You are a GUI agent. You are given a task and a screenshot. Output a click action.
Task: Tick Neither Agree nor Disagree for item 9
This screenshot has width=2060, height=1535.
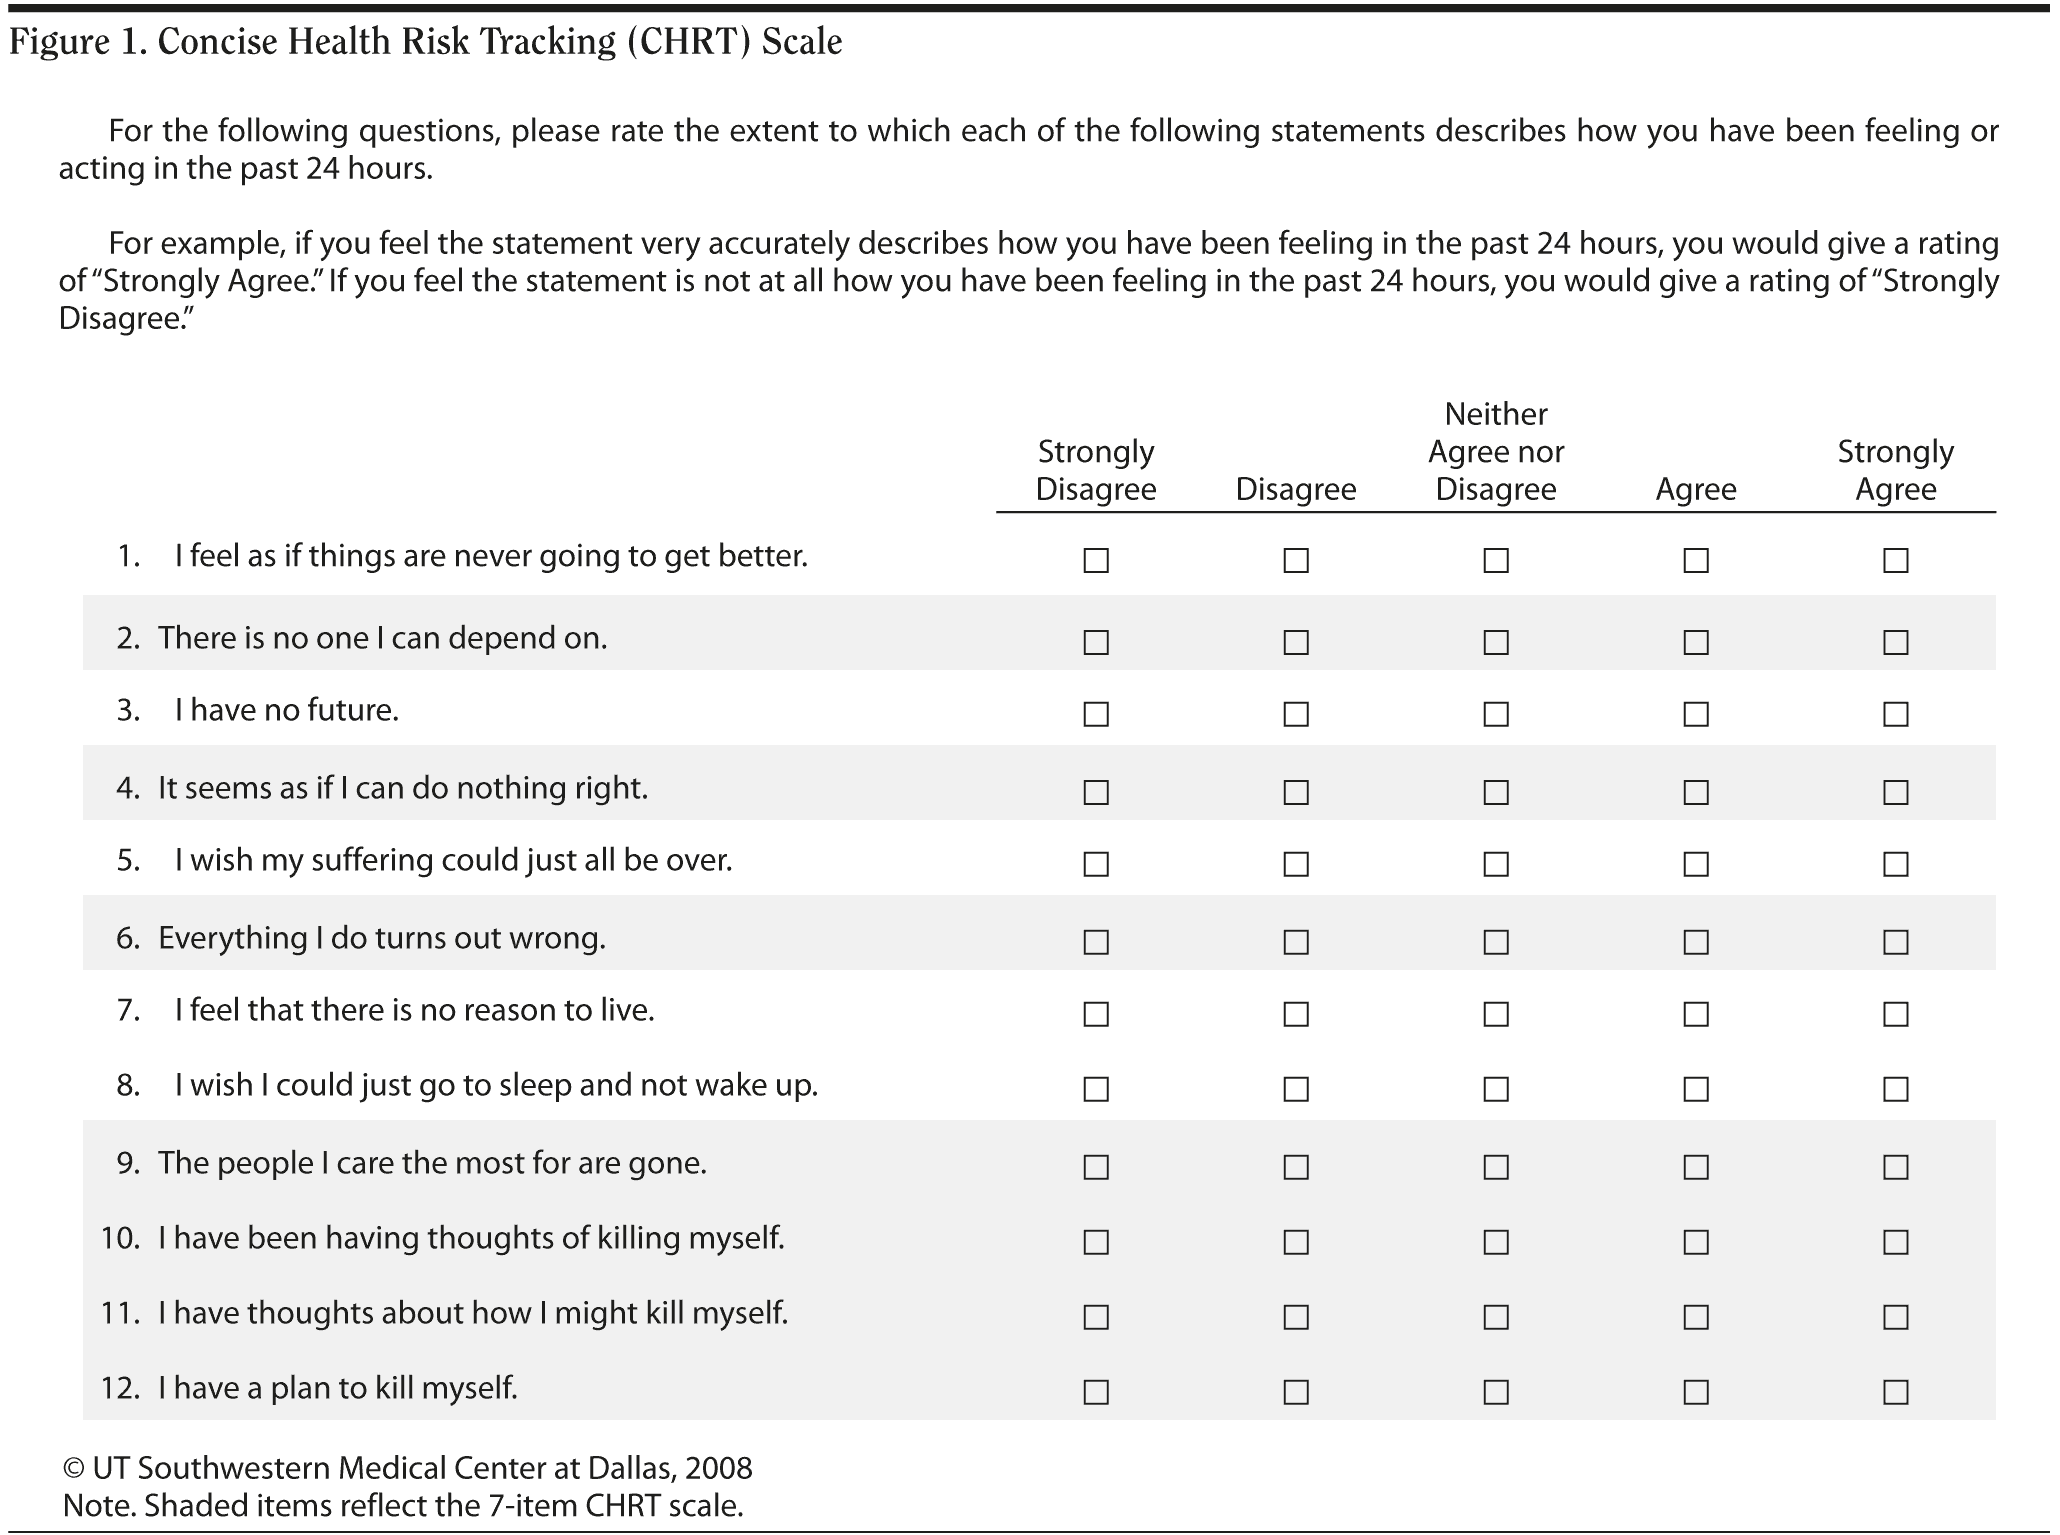[1496, 1167]
